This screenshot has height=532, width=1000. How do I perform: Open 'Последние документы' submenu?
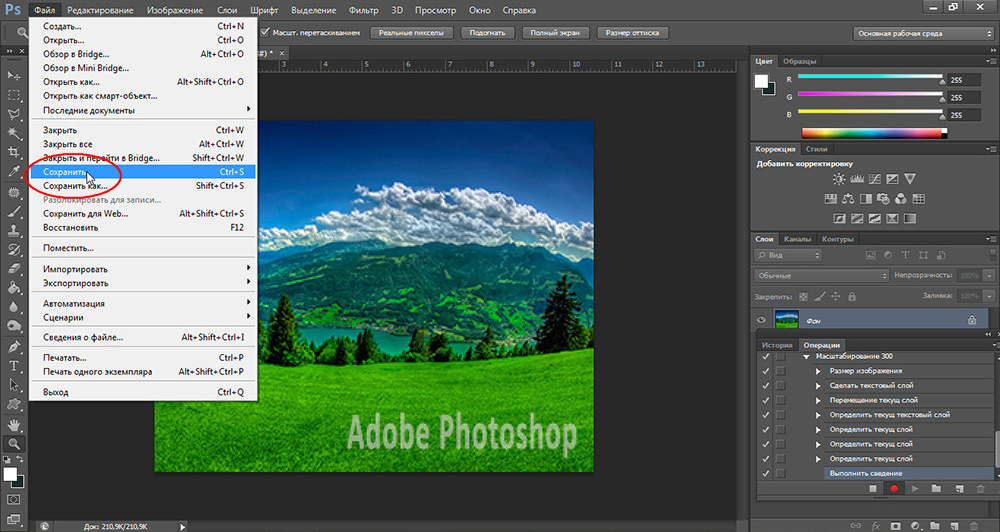coord(143,110)
